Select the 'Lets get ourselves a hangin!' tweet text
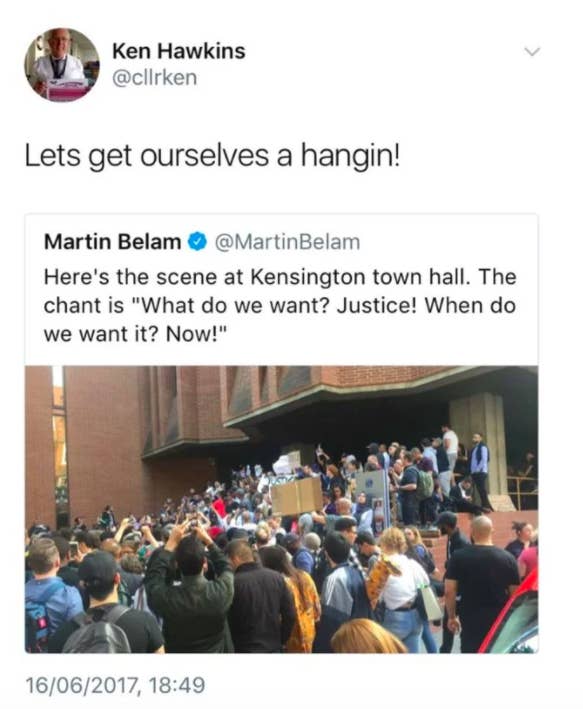The height and width of the screenshot is (709, 583). point(212,156)
